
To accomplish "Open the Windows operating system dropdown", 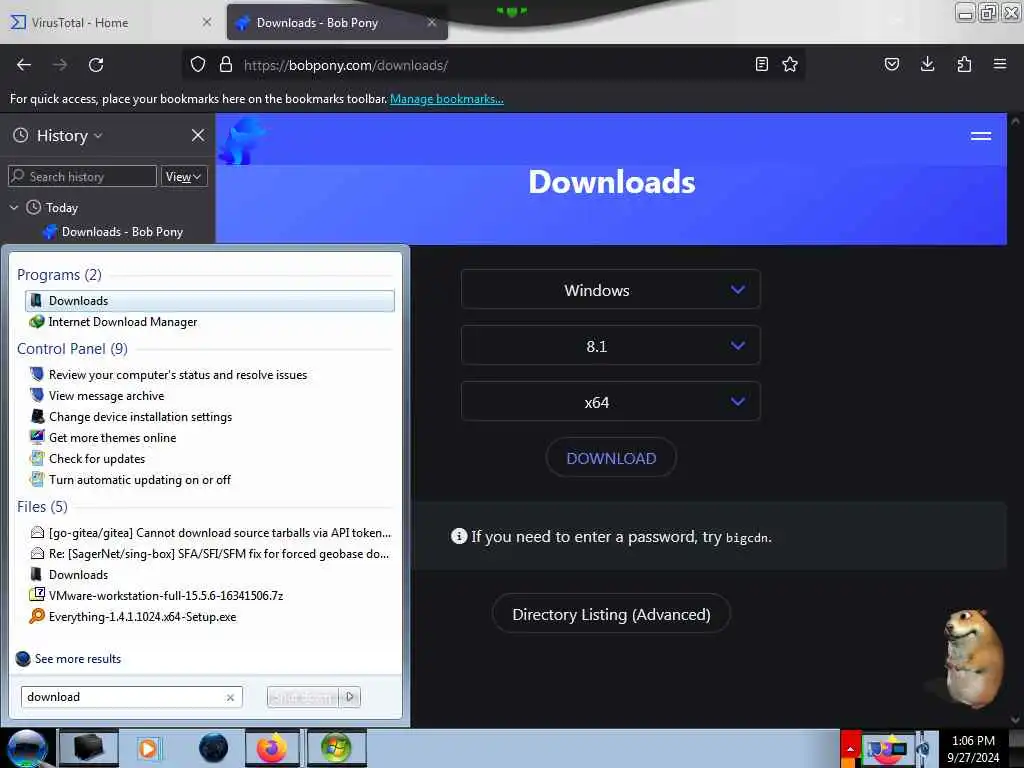I will pyautogui.click(x=611, y=289).
